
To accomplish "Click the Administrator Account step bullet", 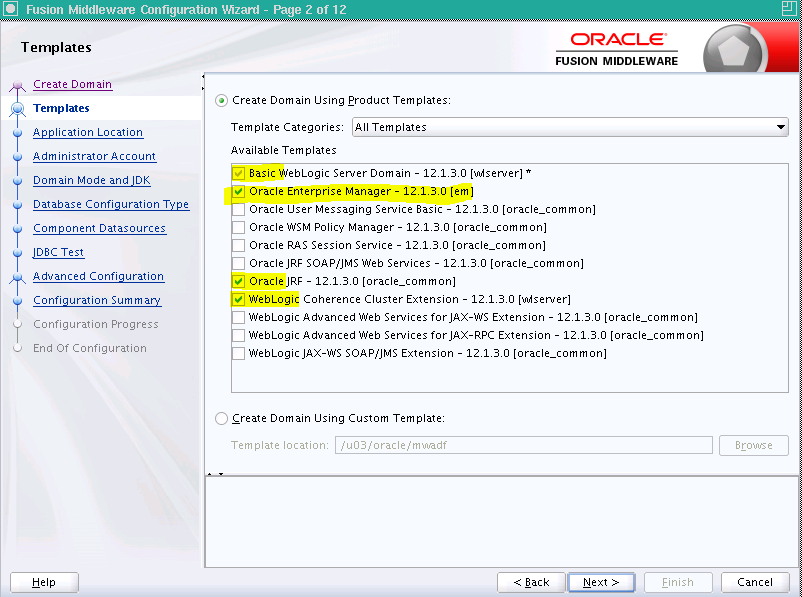I will [x=17, y=157].
